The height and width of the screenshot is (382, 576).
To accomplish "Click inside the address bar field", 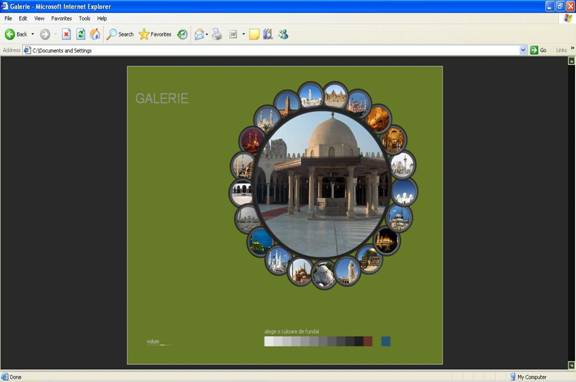I will click(x=276, y=50).
